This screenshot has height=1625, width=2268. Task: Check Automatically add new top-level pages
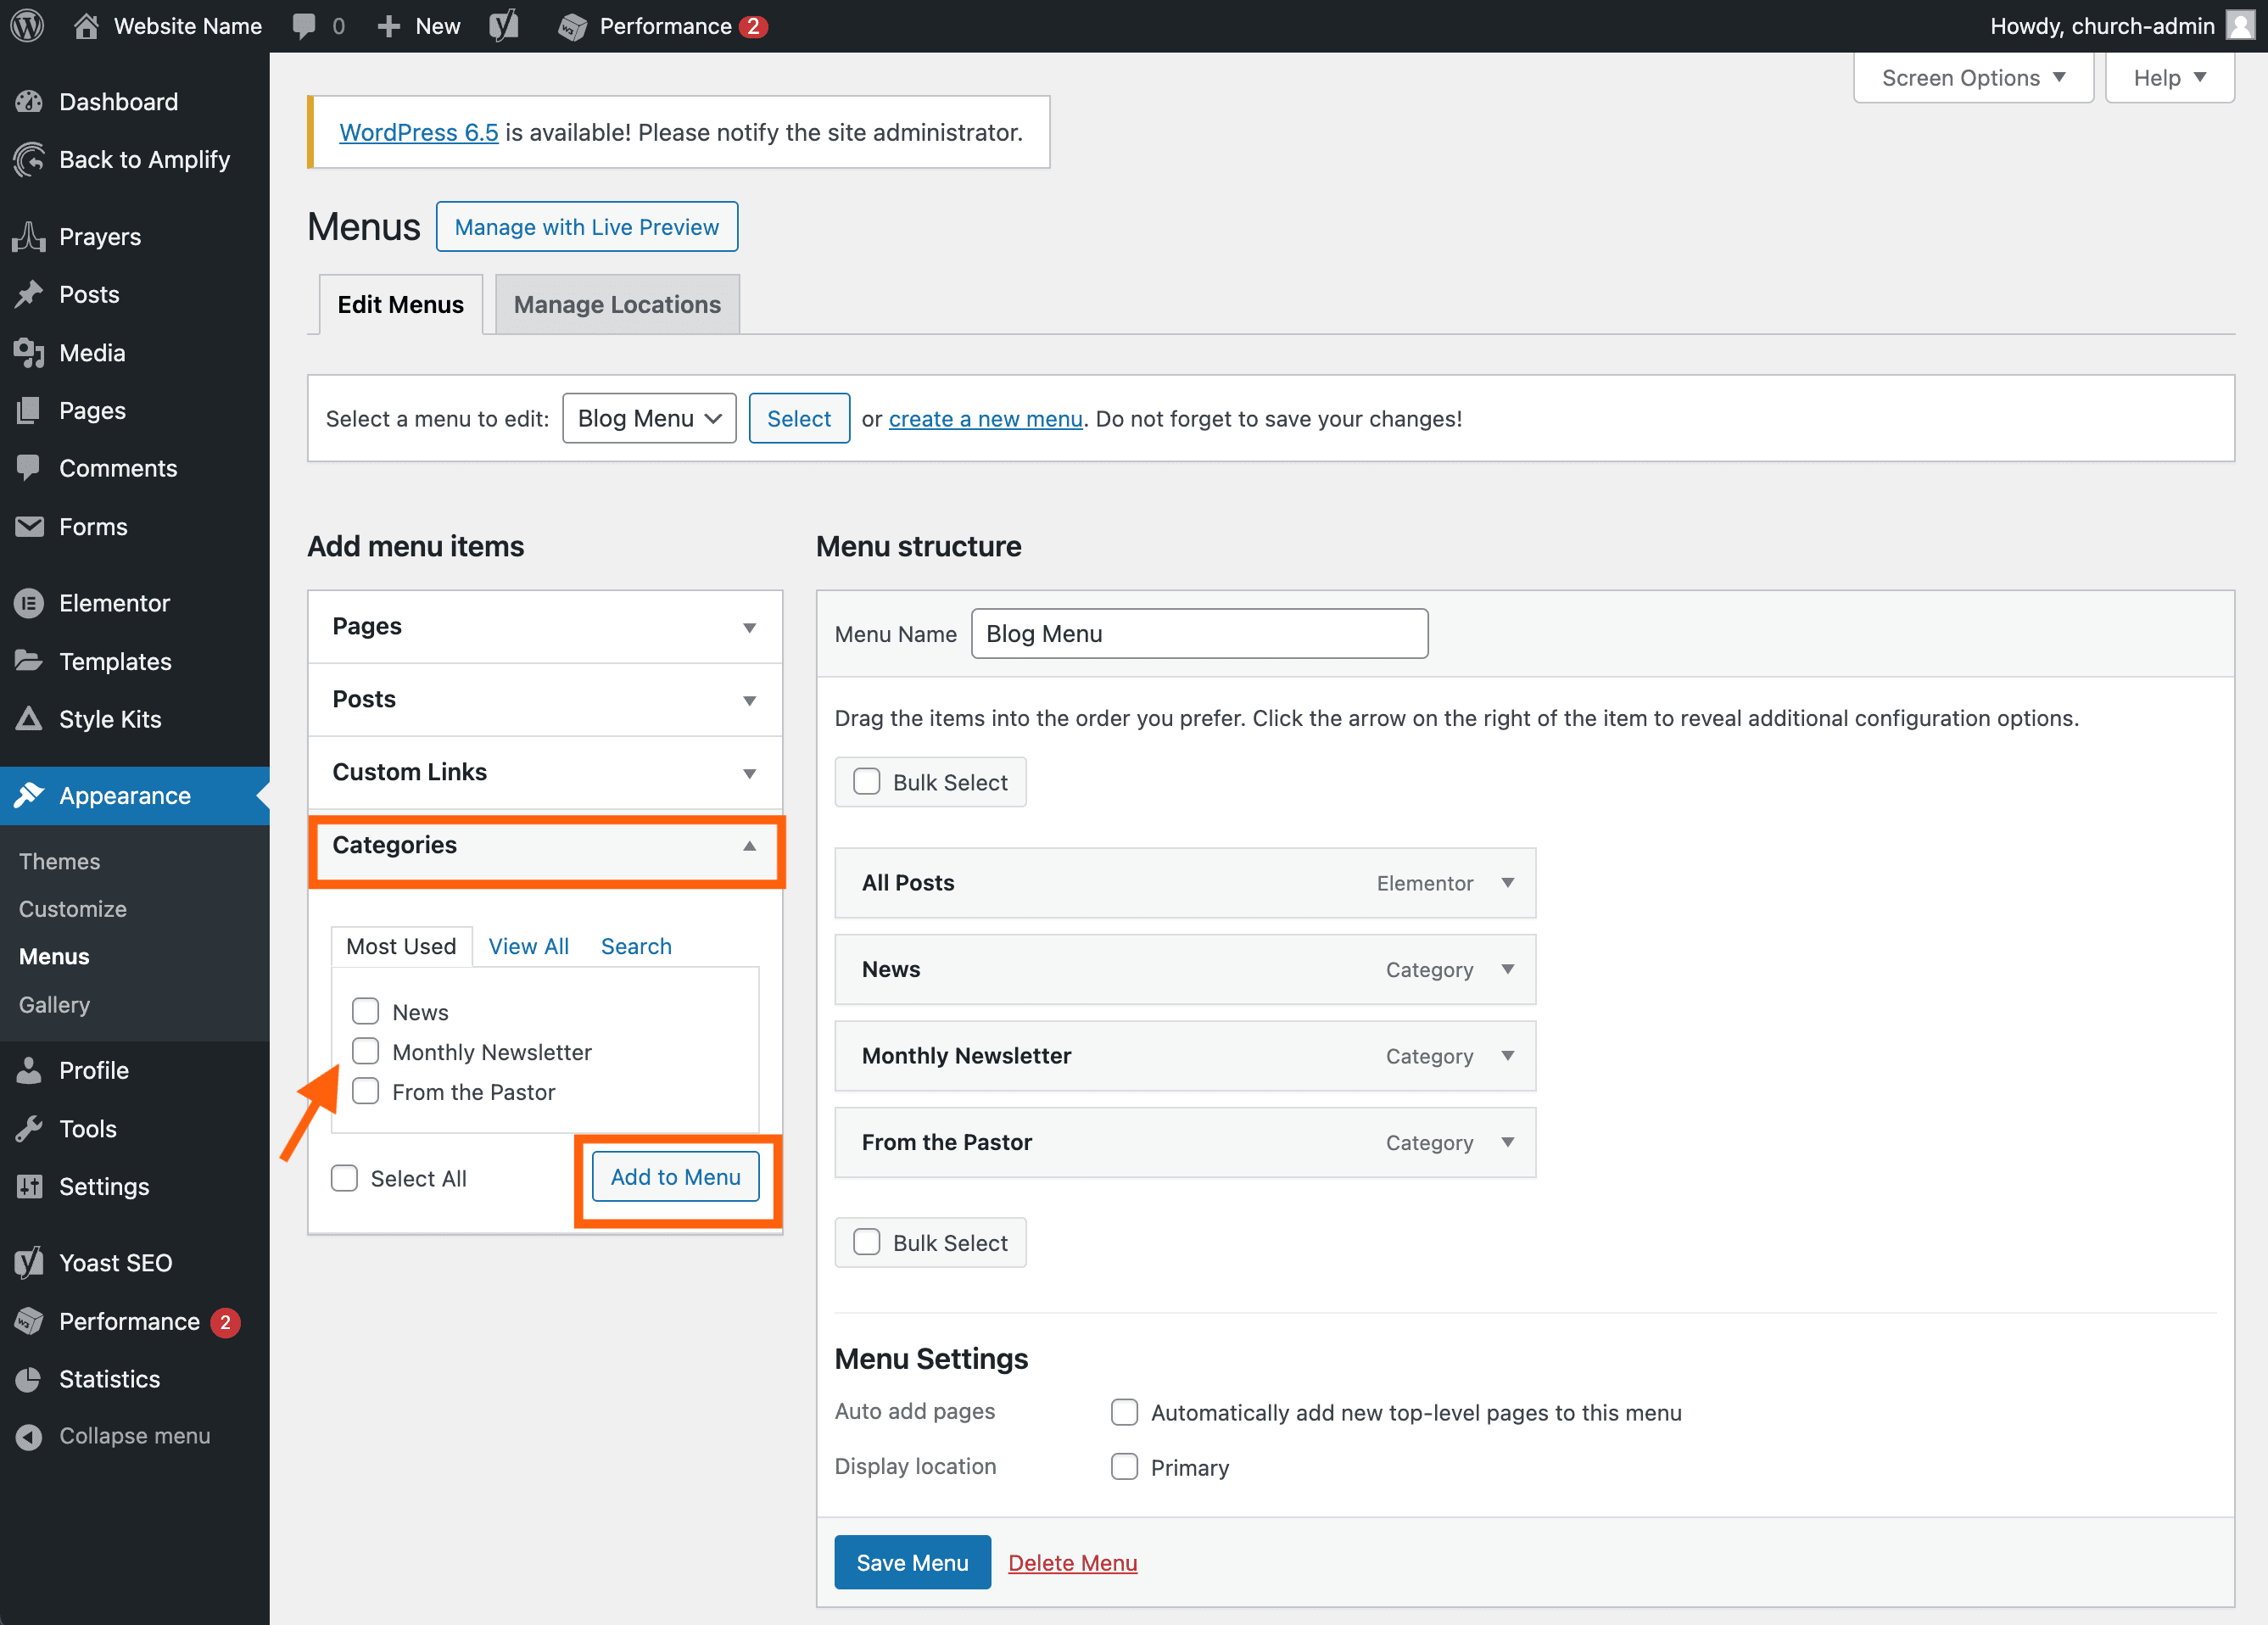1124,1412
